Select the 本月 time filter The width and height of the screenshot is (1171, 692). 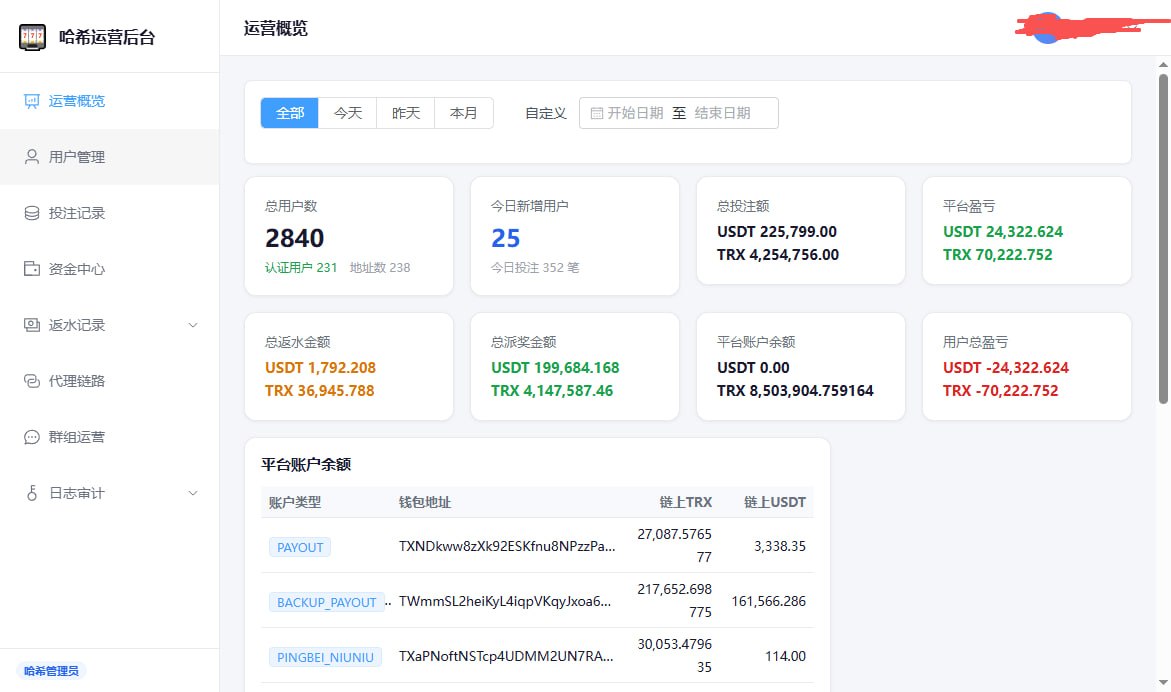point(464,113)
